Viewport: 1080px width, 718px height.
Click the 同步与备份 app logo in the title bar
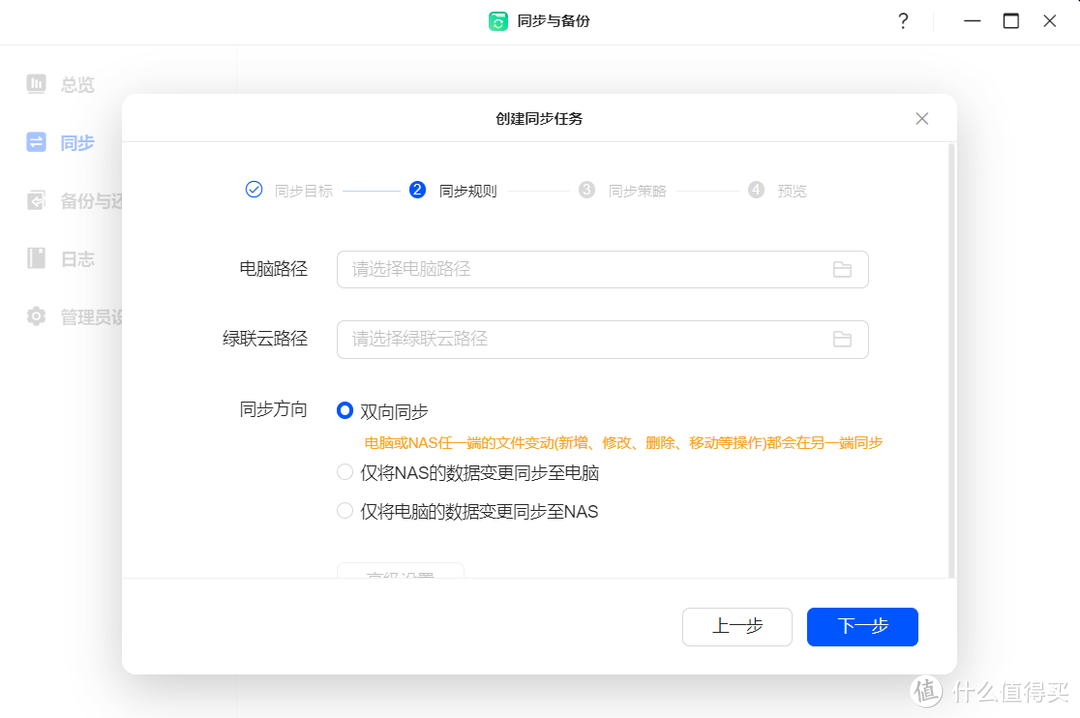tap(499, 20)
